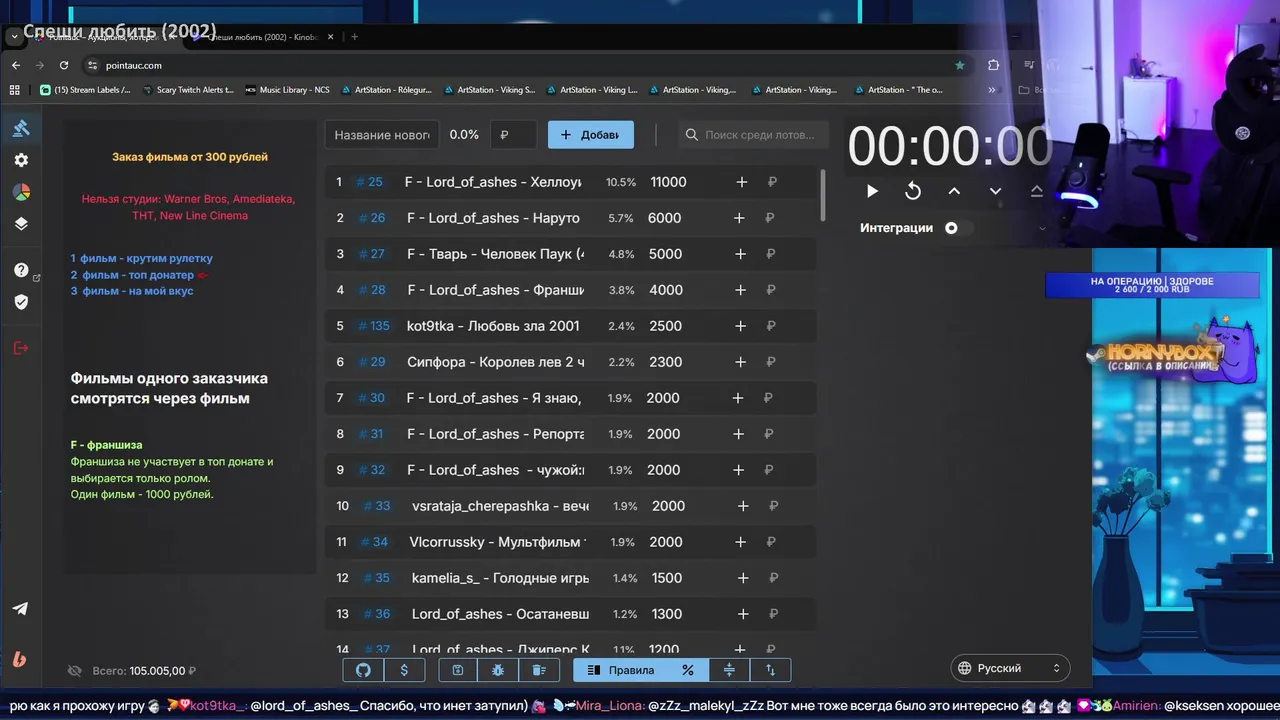Image resolution: width=1280 pixels, height=720 pixels.
Task: Reset the timer with the rotate arrow
Action: tap(913, 191)
